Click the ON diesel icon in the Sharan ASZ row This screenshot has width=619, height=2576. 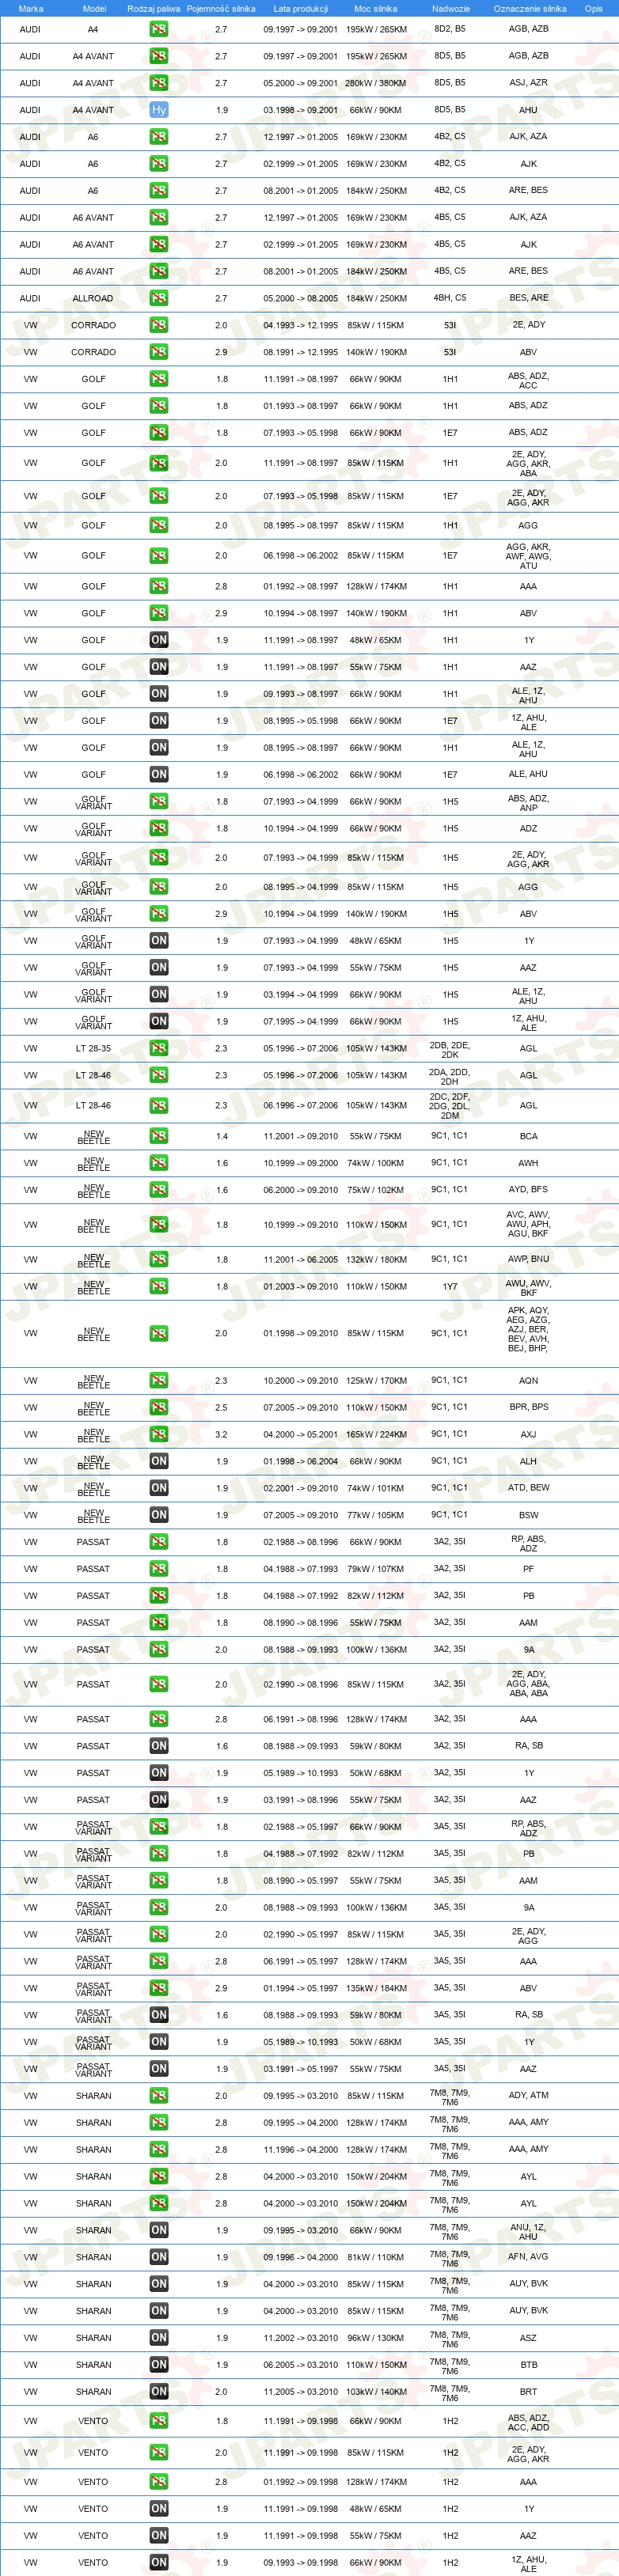coord(158,2338)
